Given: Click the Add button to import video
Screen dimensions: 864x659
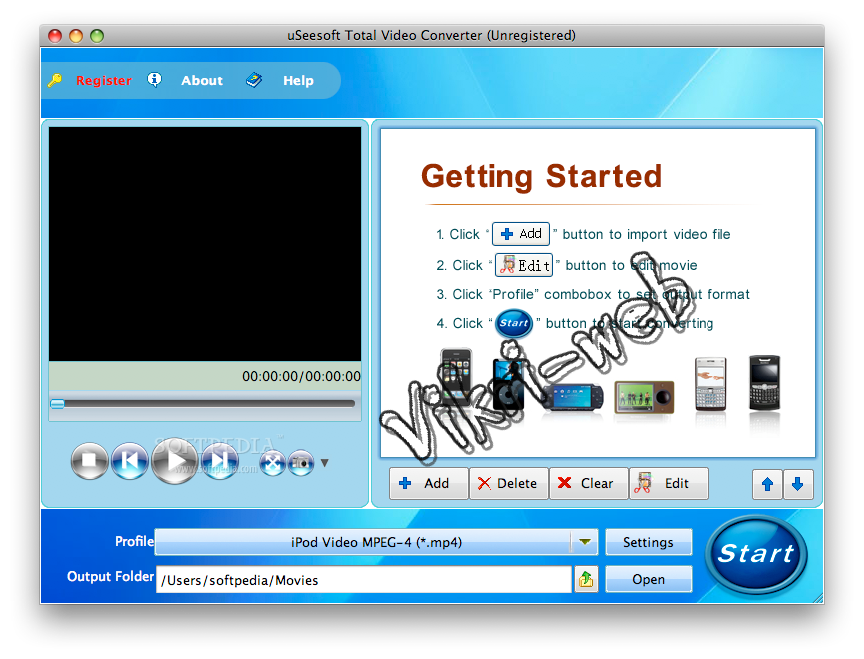Looking at the screenshot, I should point(428,483).
